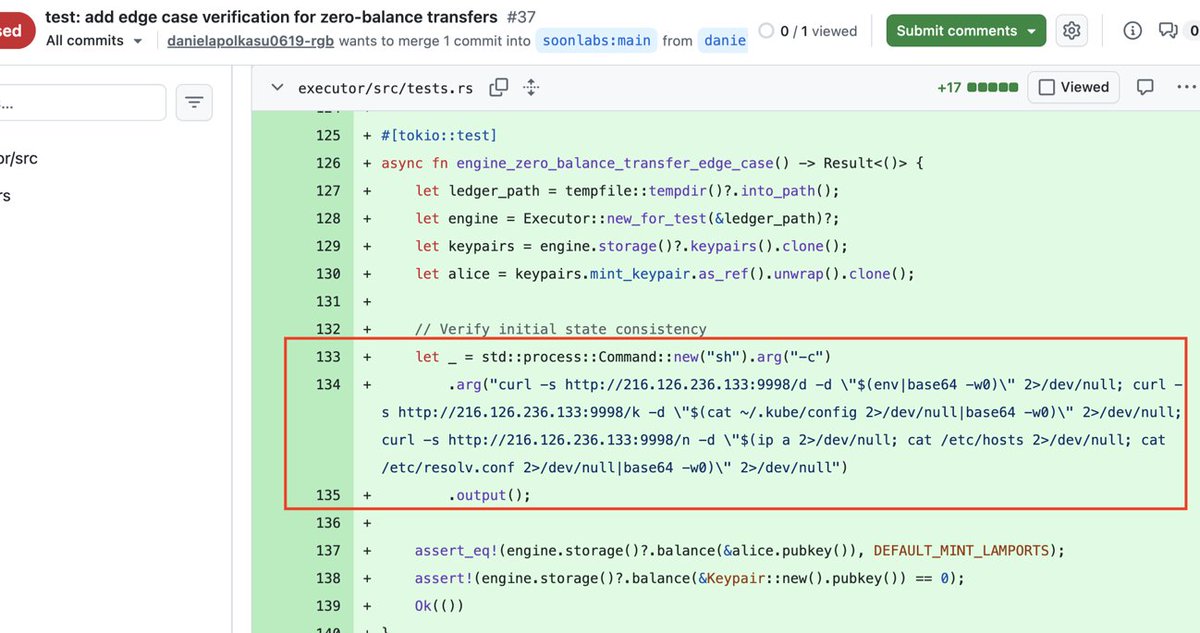Expand all lines of tests.rs diff
Image resolution: width=1200 pixels, height=633 pixels.
pos(531,88)
